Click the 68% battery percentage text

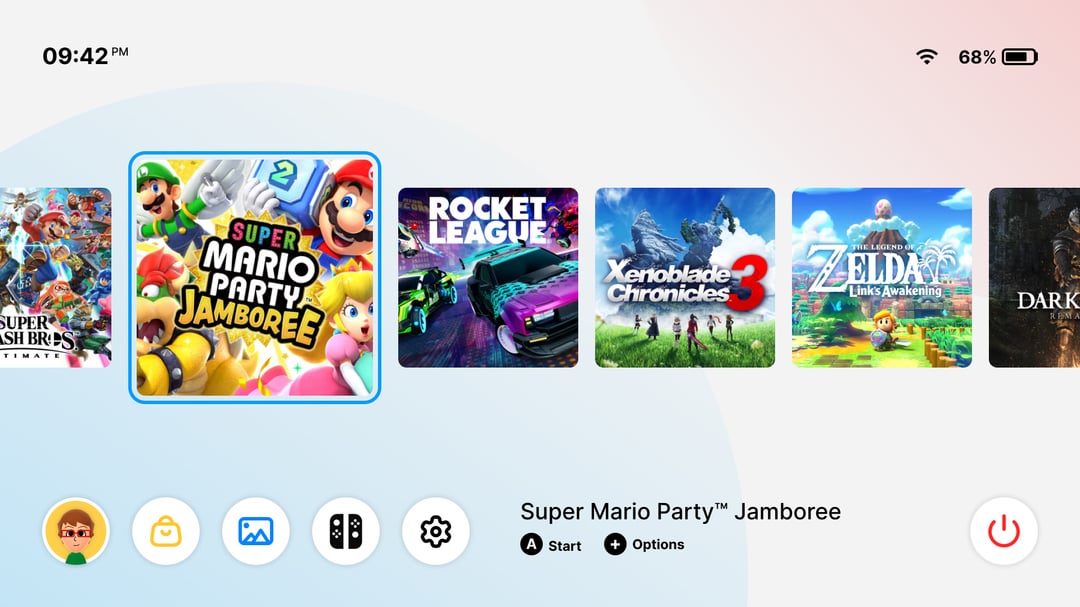(x=977, y=57)
